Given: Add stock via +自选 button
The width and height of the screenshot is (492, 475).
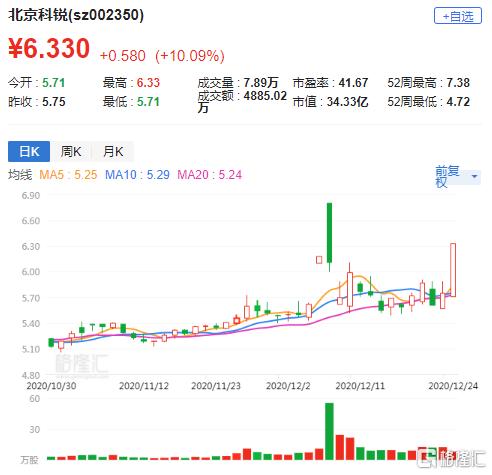Looking at the screenshot, I should click(457, 16).
